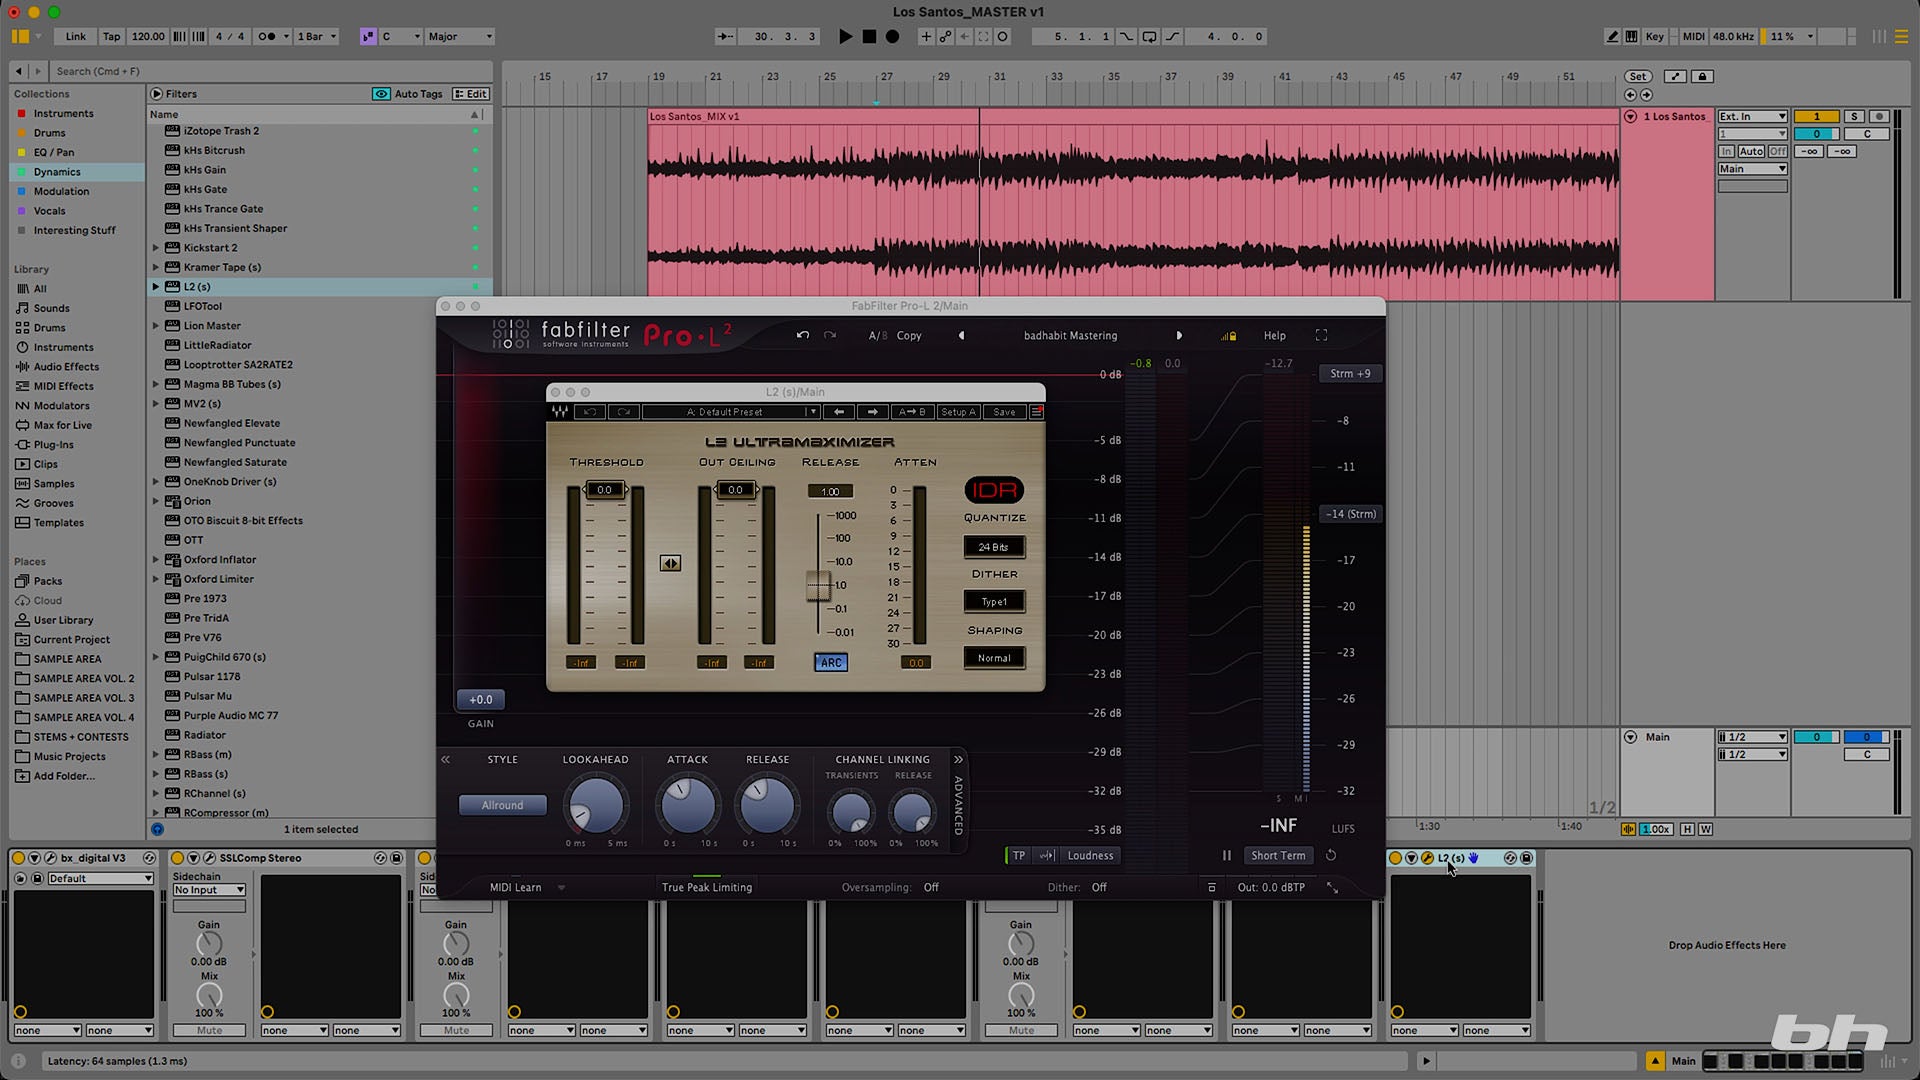1920x1080 pixels.
Task: Expand the Kramer Tape (s) folder
Action: [x=156, y=267]
